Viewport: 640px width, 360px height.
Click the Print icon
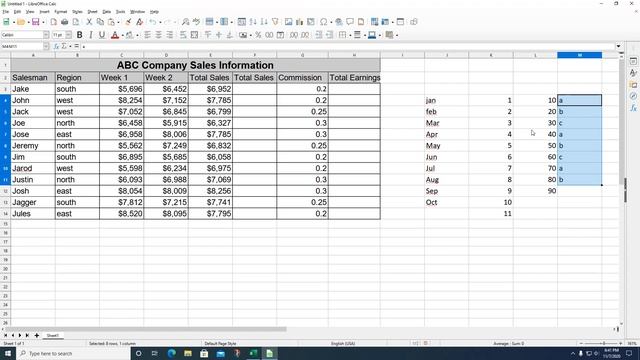coord(64,22)
